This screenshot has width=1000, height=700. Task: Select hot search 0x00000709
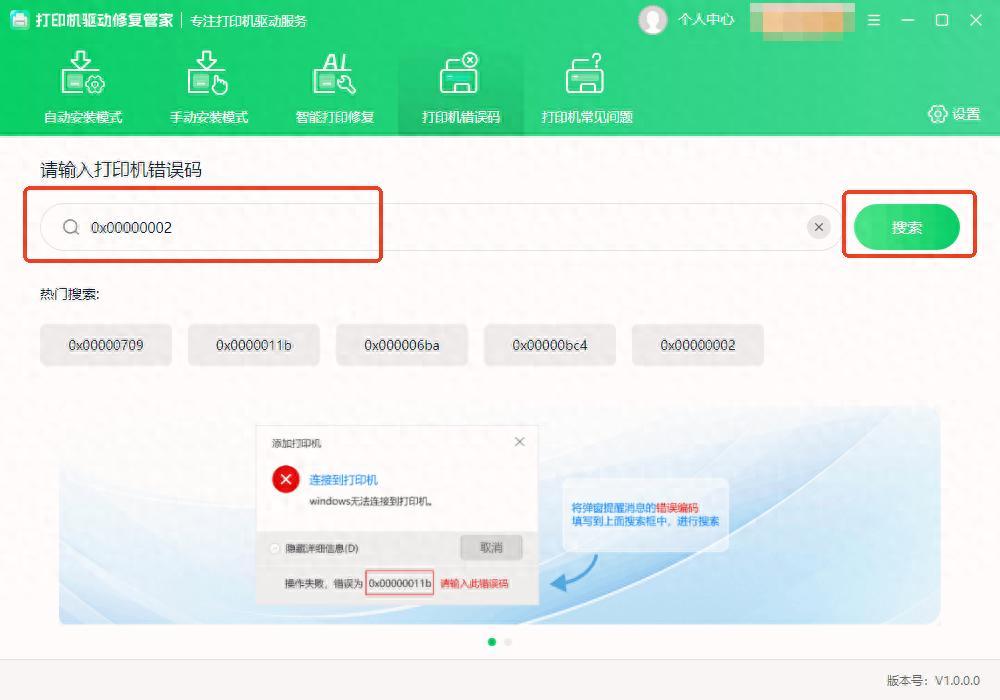click(x=106, y=345)
